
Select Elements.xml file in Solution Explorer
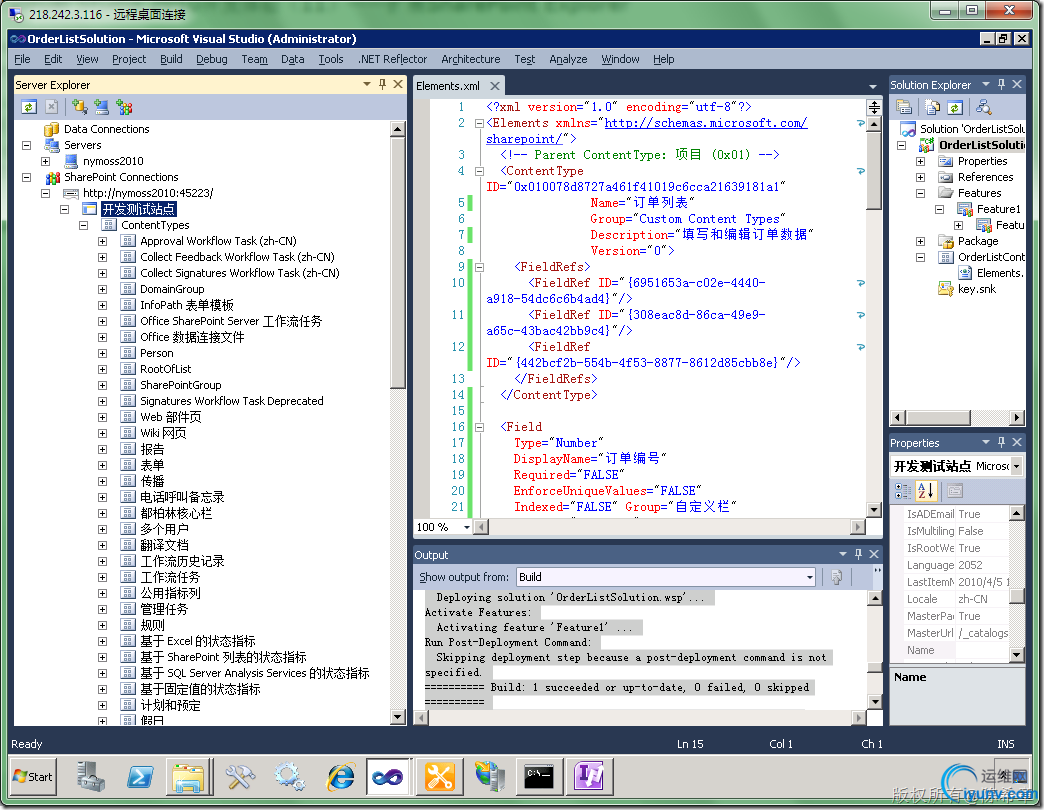tap(1000, 273)
